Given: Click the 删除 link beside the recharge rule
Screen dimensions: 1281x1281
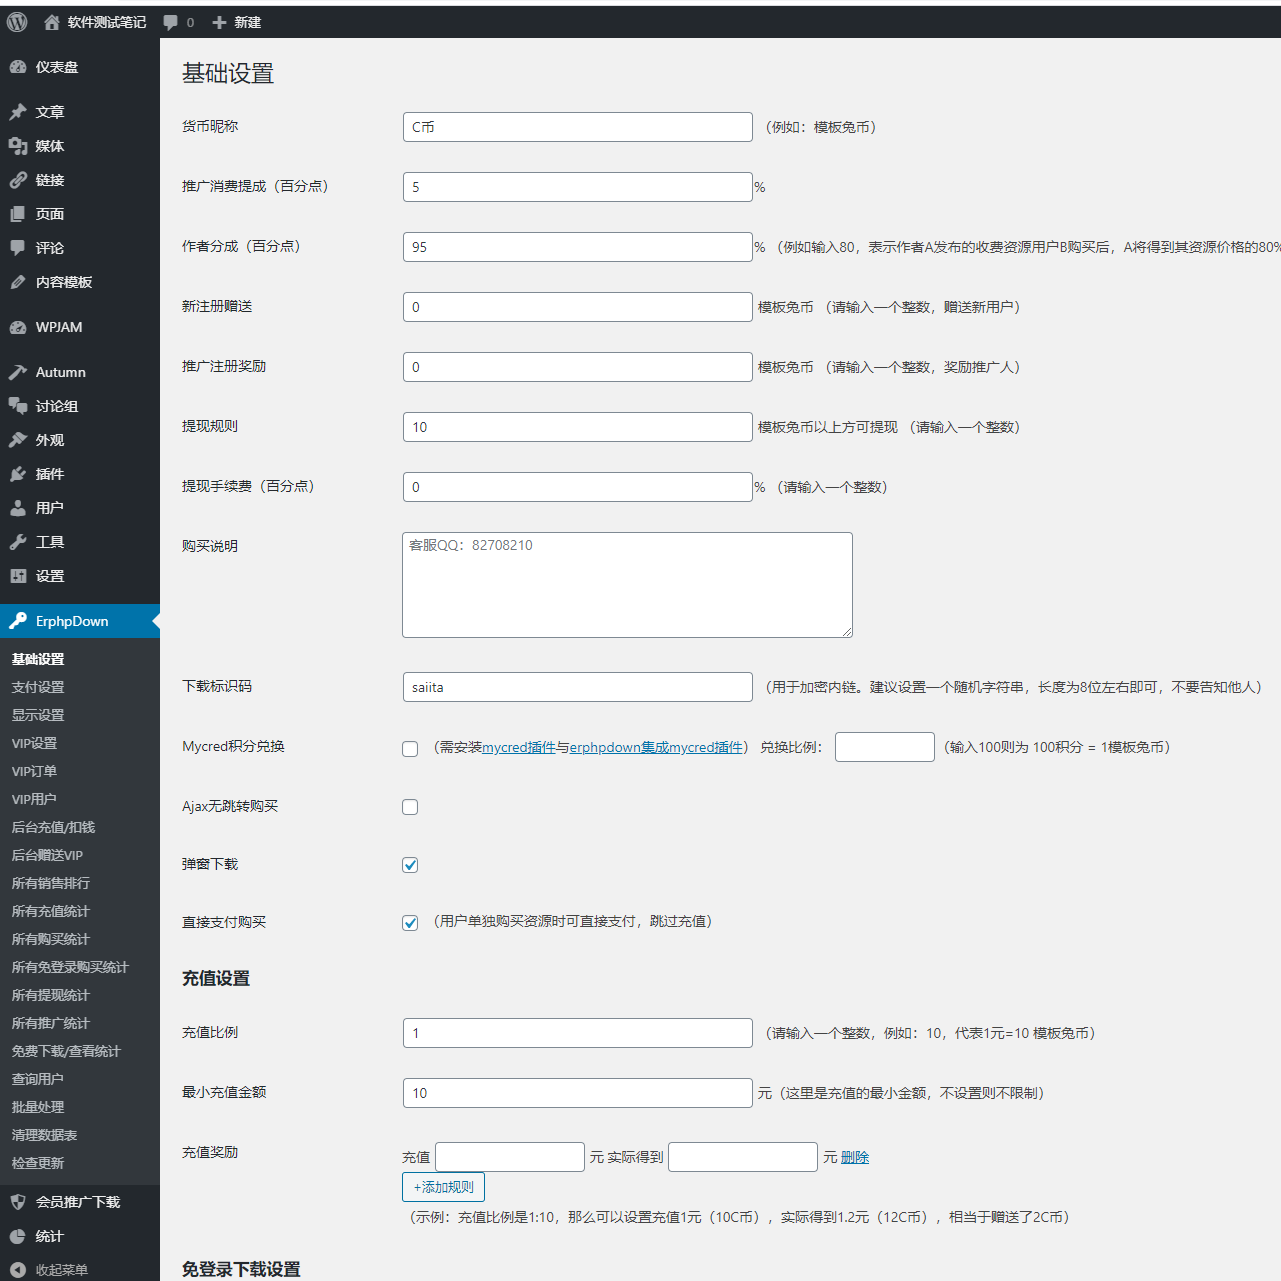Looking at the screenshot, I should tap(855, 1157).
